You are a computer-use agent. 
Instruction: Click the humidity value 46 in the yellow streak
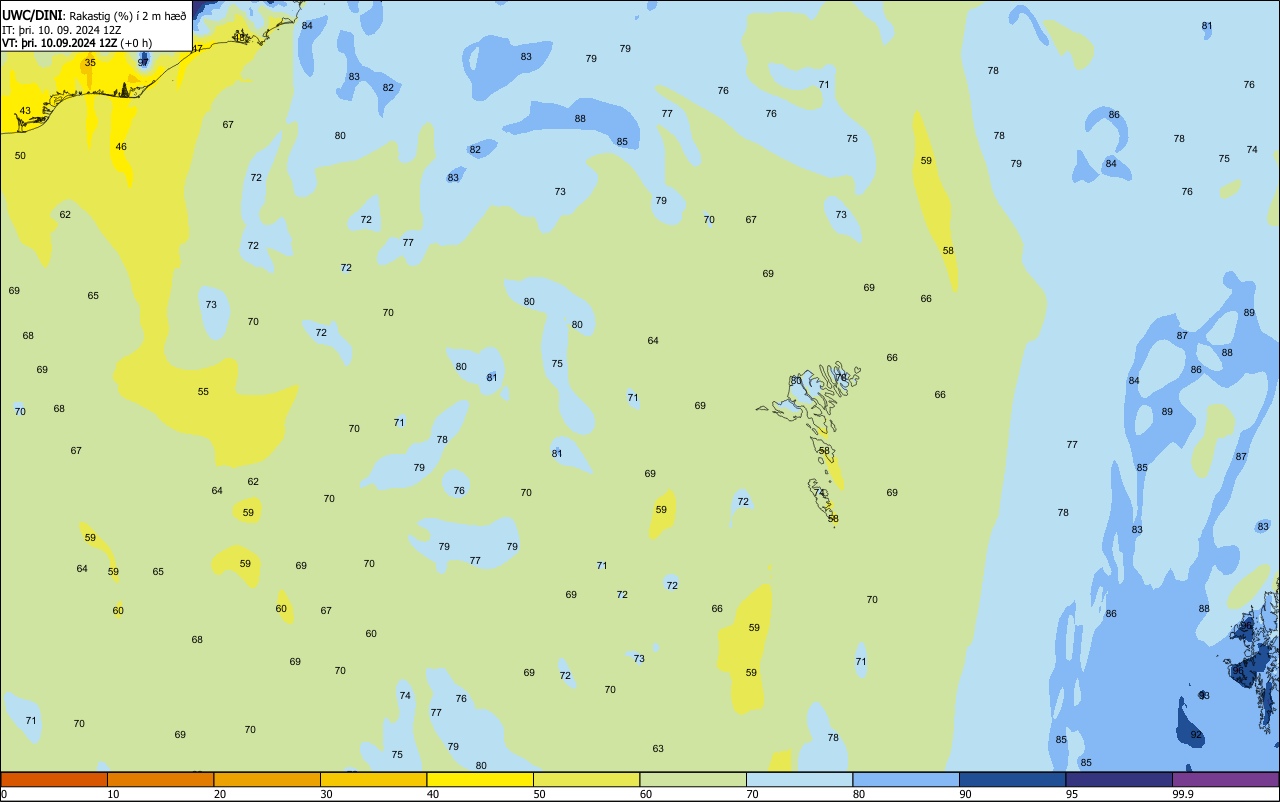121,147
